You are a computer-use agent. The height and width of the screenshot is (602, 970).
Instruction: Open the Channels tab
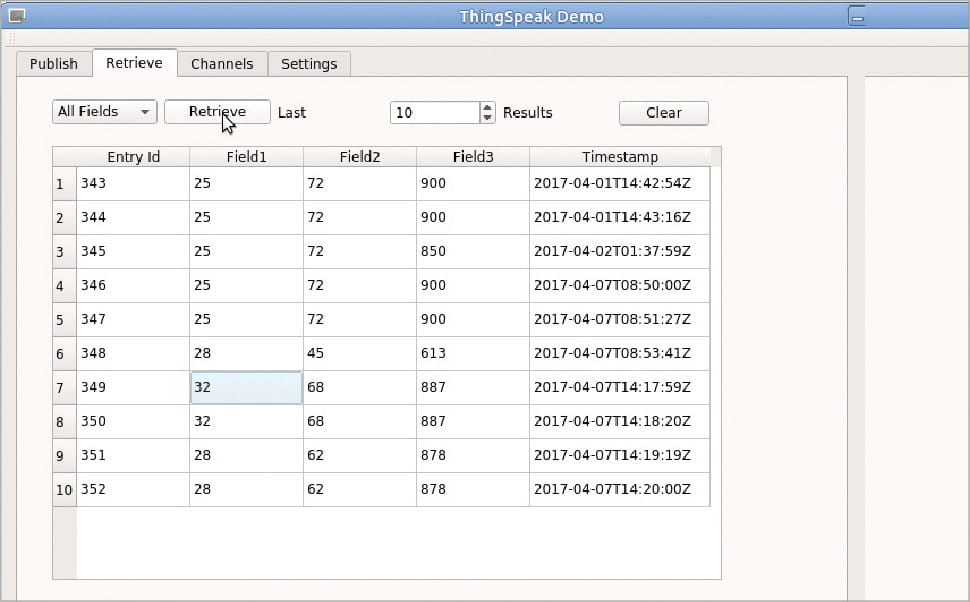tap(222, 64)
